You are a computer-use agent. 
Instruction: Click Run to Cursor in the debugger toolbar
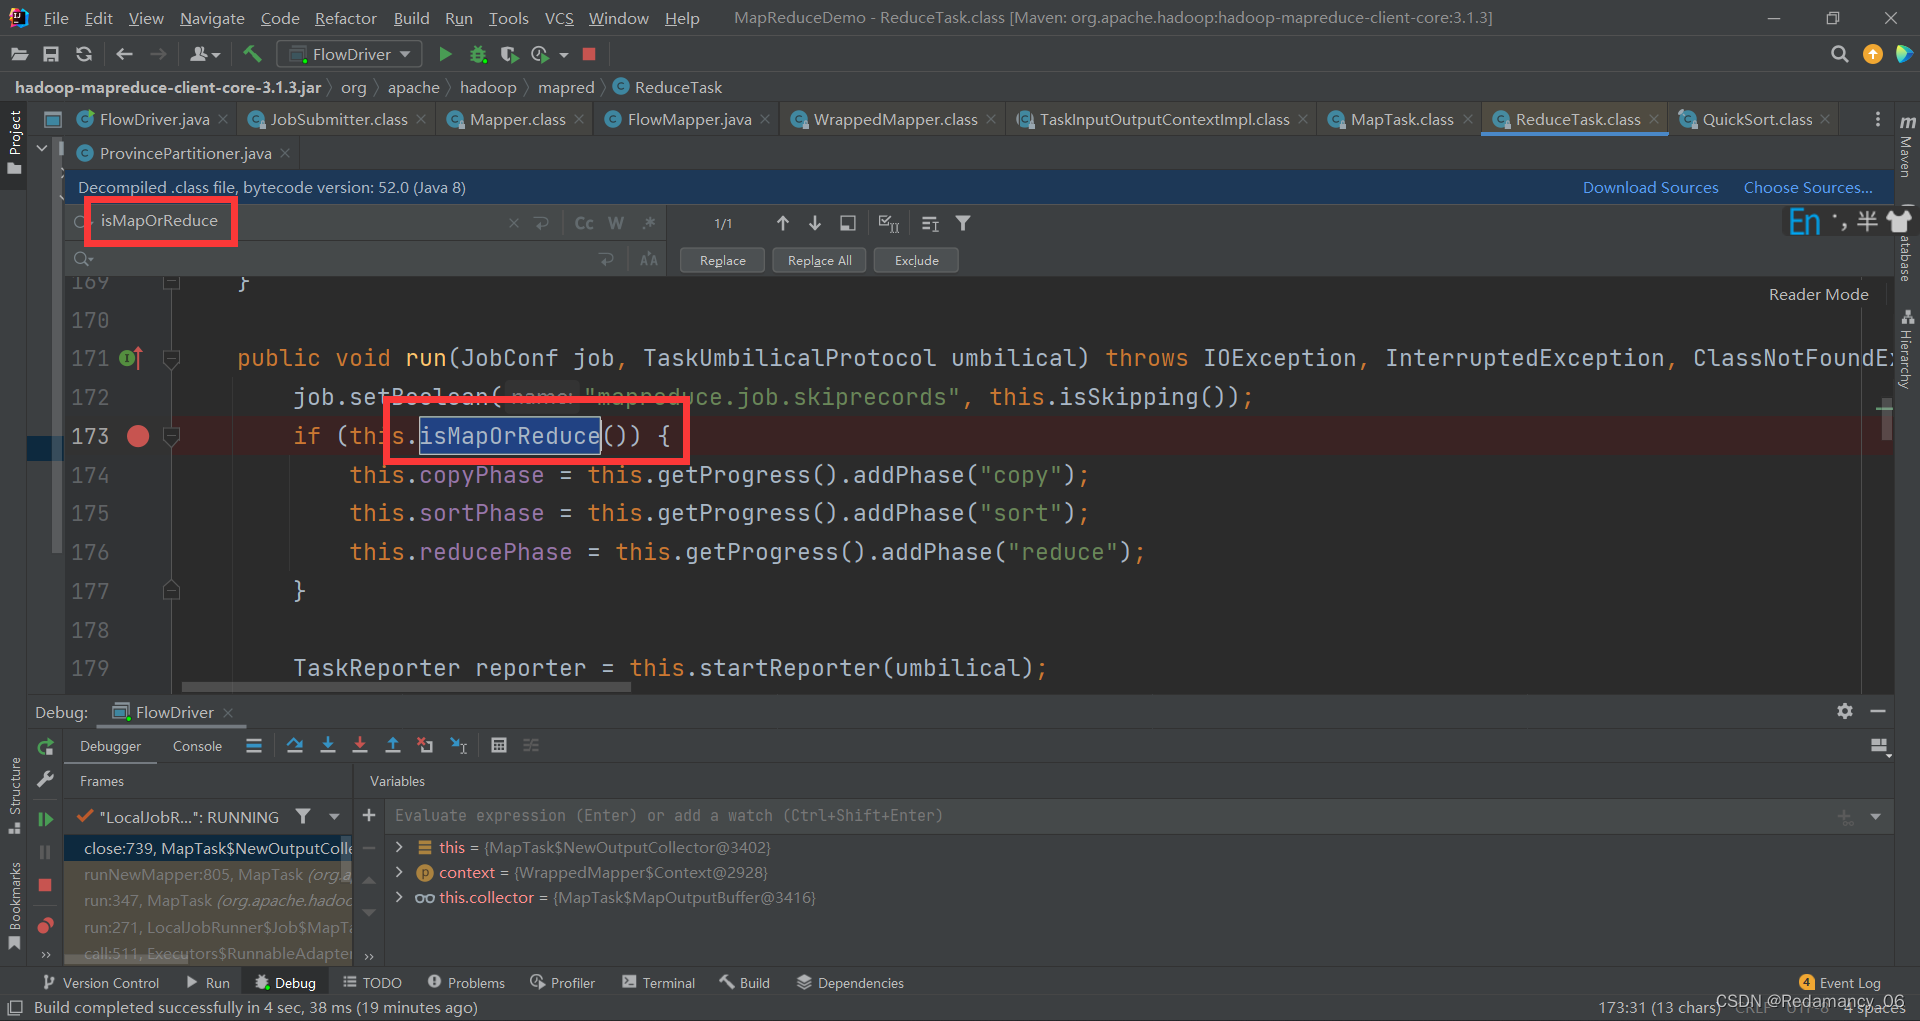(x=459, y=745)
